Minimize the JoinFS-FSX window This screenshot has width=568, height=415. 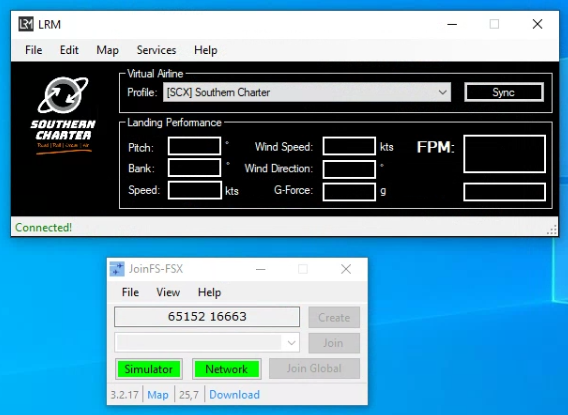click(x=260, y=269)
